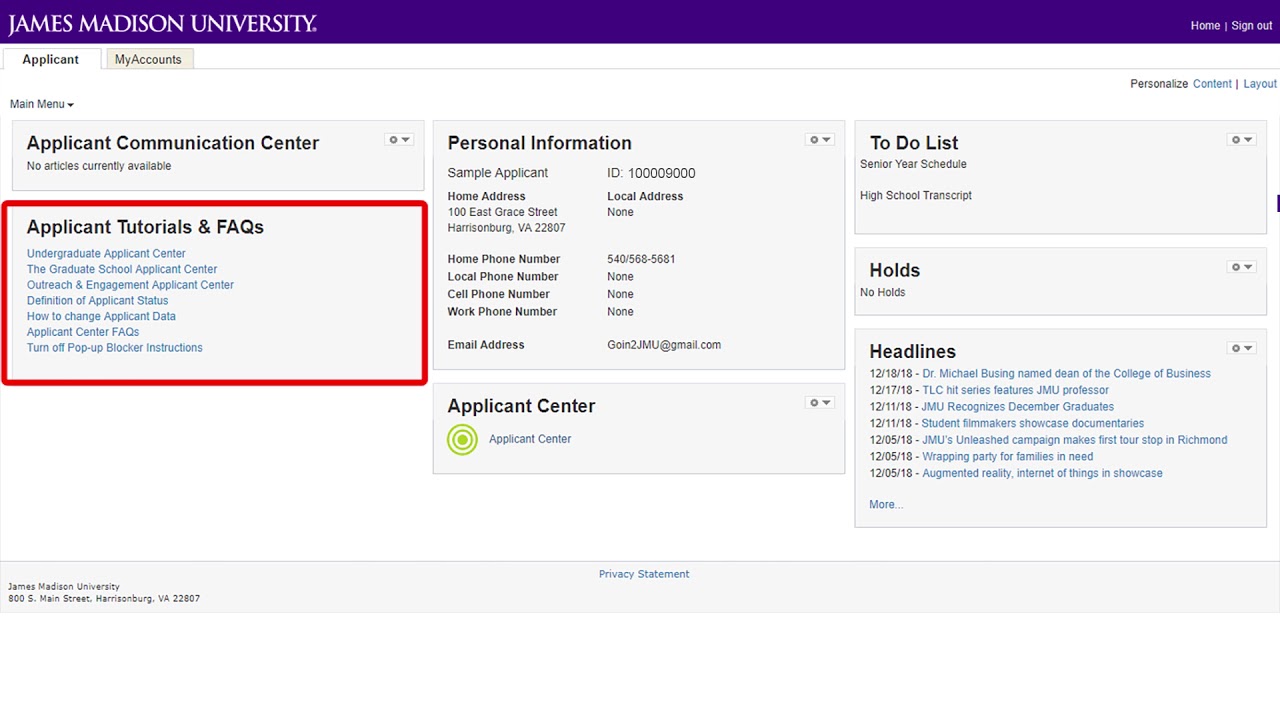Click the Personal Information heading
This screenshot has height=720, width=1280.
(540, 143)
